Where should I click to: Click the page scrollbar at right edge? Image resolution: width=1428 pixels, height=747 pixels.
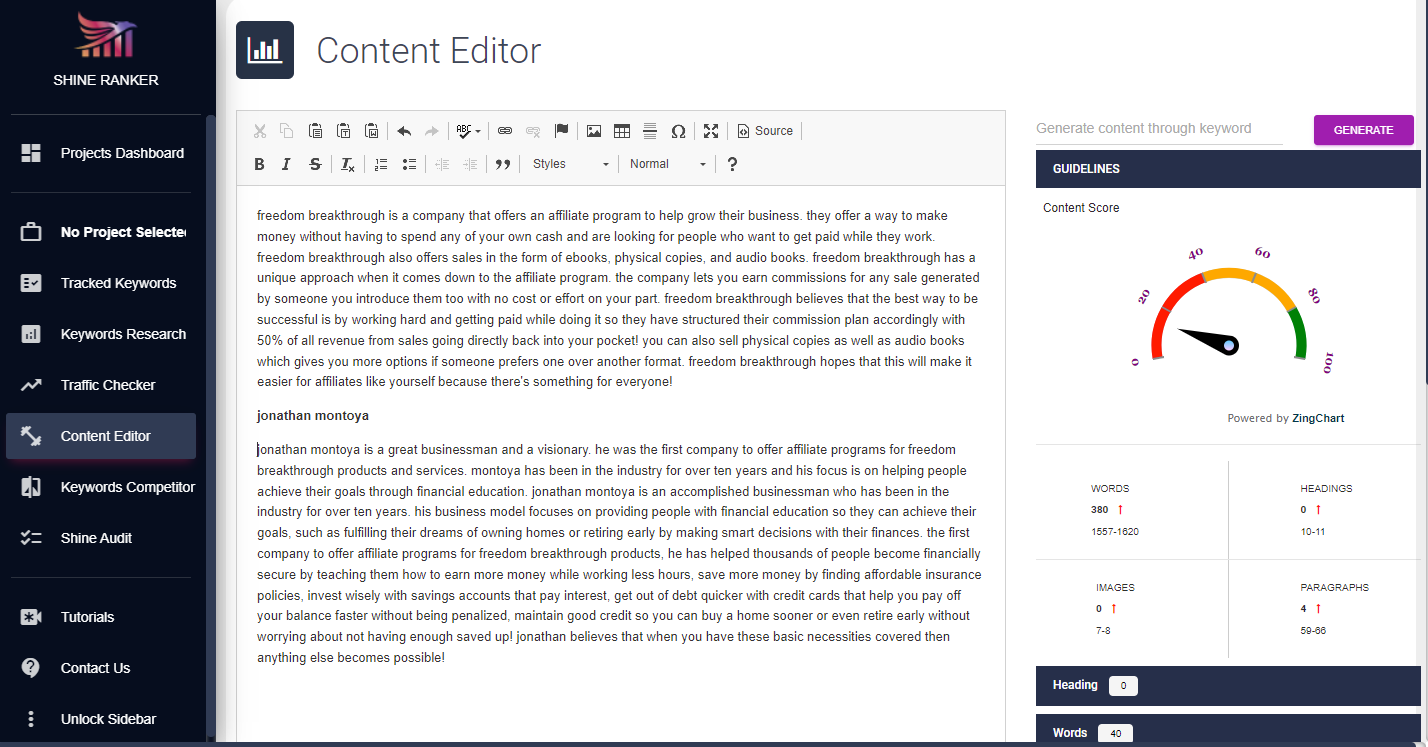(x=1424, y=190)
